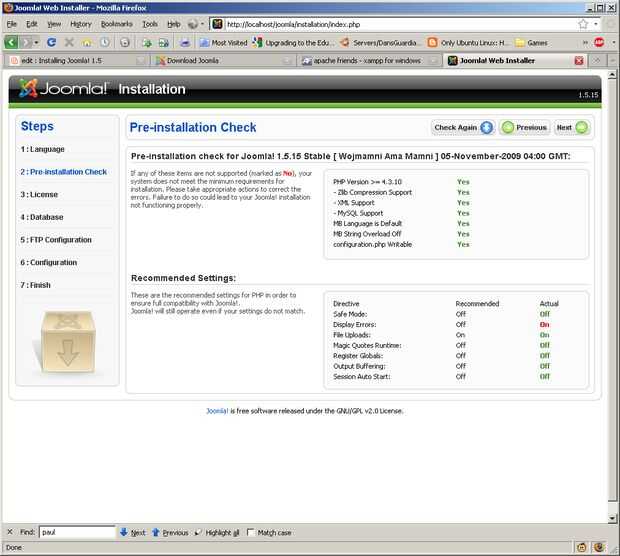Switch to the Download Joomla tab
This screenshot has width=620, height=556.
tap(223, 61)
